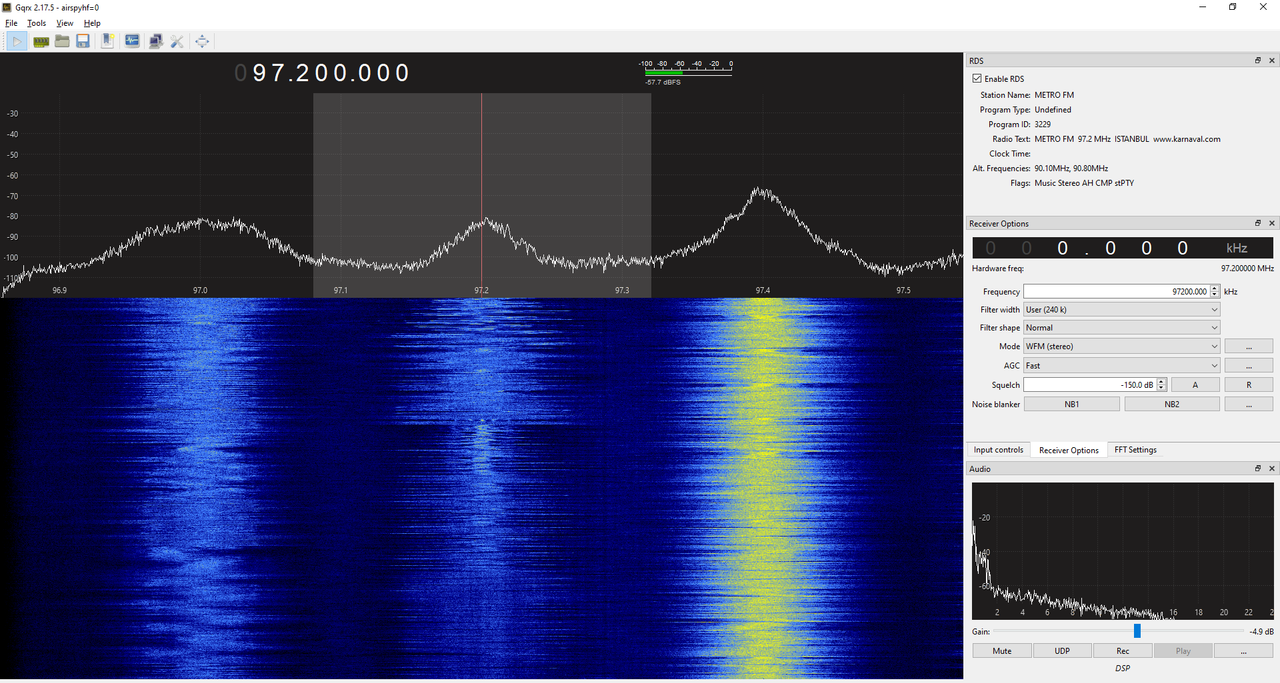The image size is (1280, 683).
Task: Open the Tools menu
Action: click(36, 23)
